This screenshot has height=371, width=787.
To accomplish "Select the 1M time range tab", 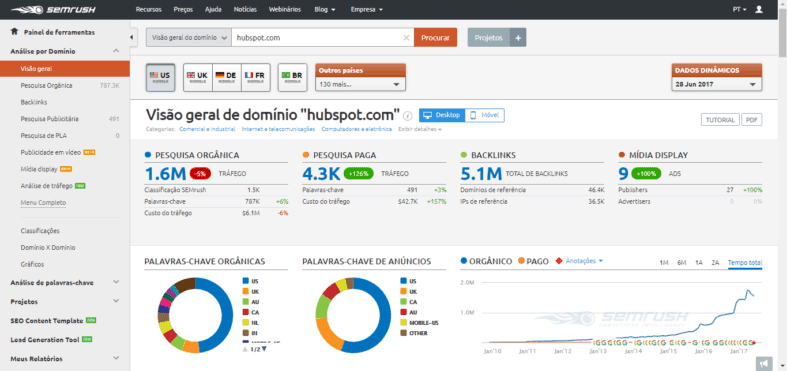I will tap(664, 263).
